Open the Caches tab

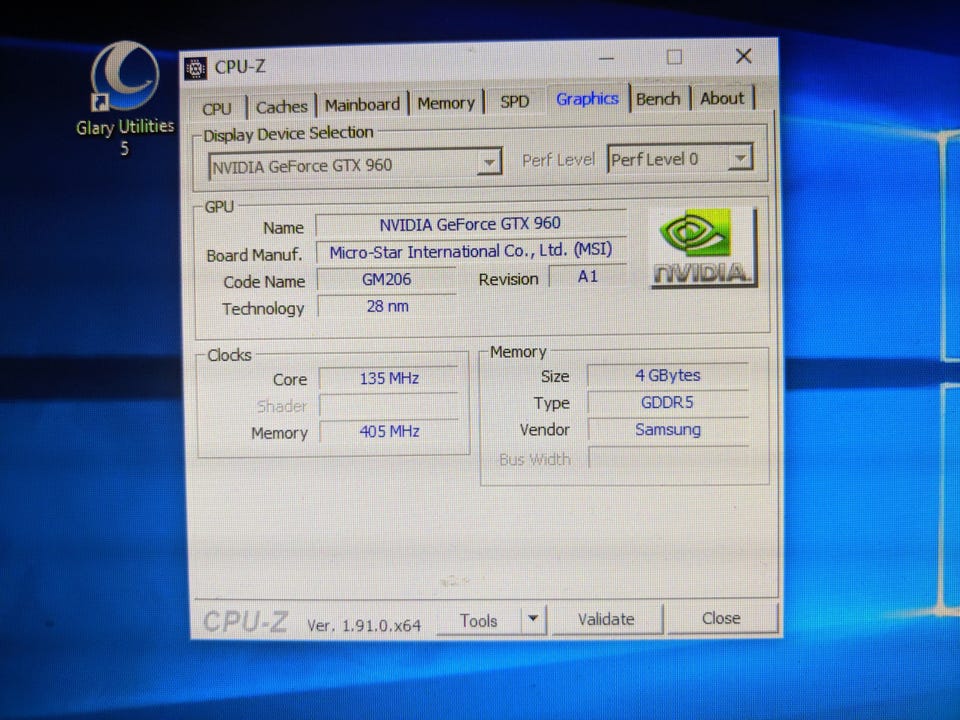click(282, 107)
